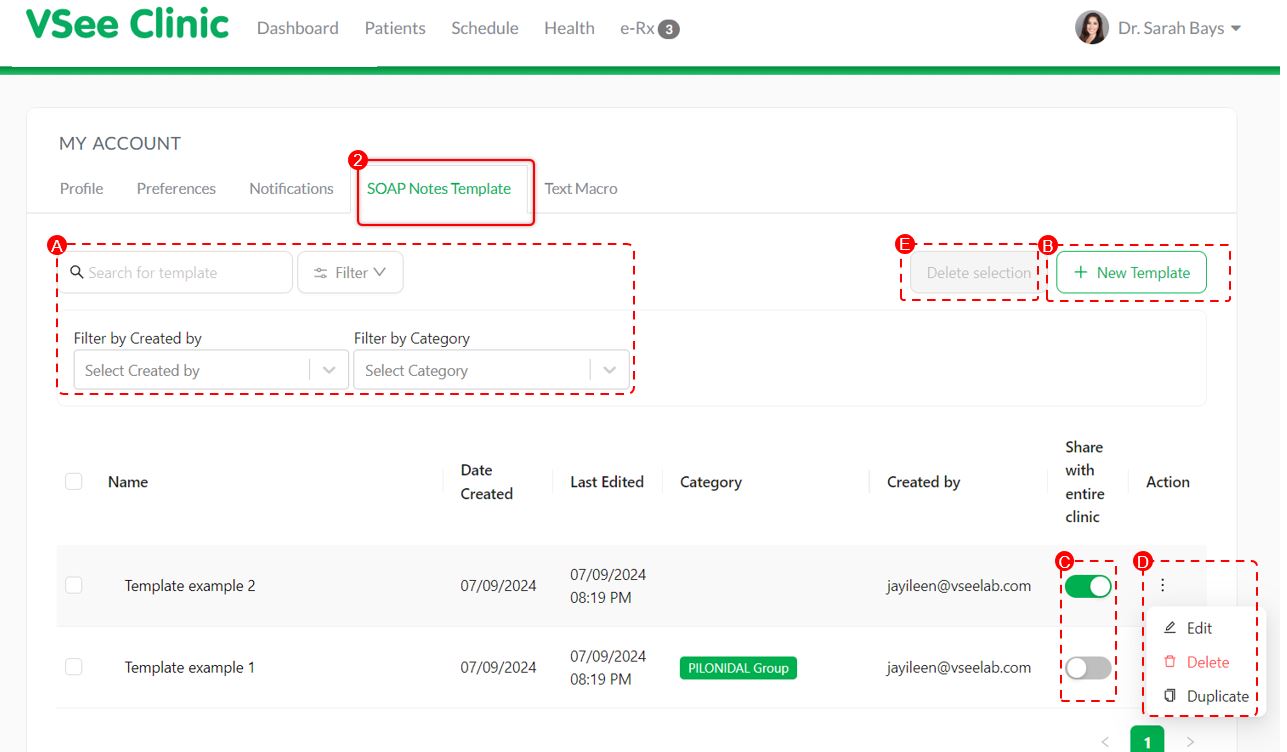
Task: Click the pencil Edit icon
Action: point(1170,627)
